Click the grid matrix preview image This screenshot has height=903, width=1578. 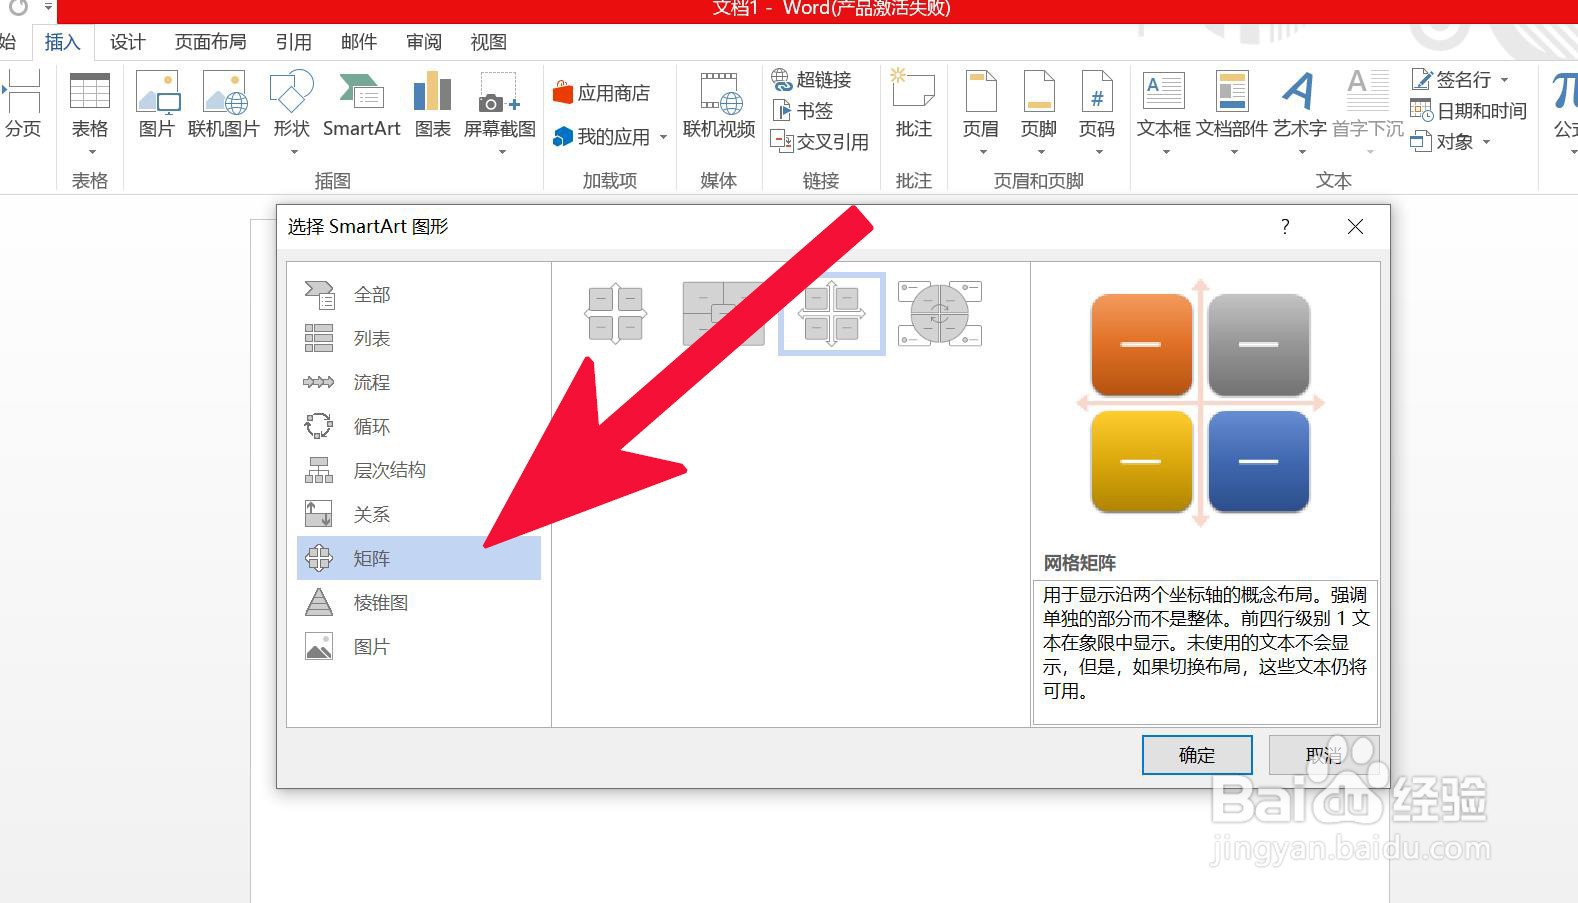click(x=1200, y=403)
